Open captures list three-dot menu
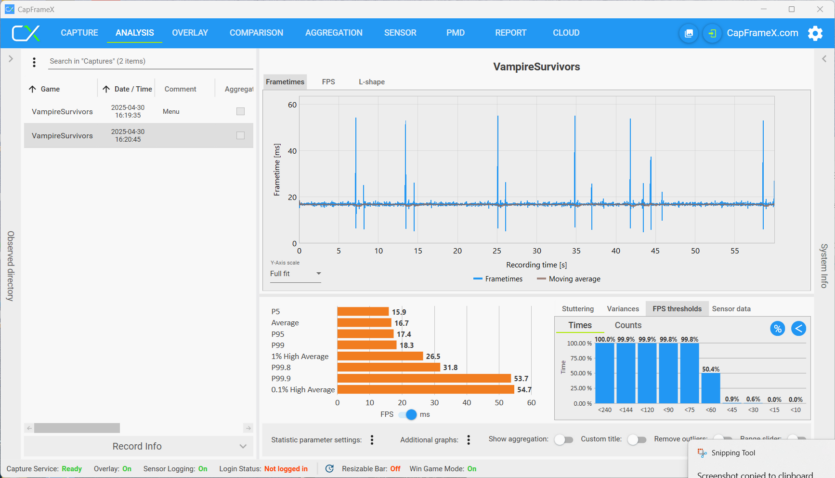This screenshot has height=478, width=835. 34,62
